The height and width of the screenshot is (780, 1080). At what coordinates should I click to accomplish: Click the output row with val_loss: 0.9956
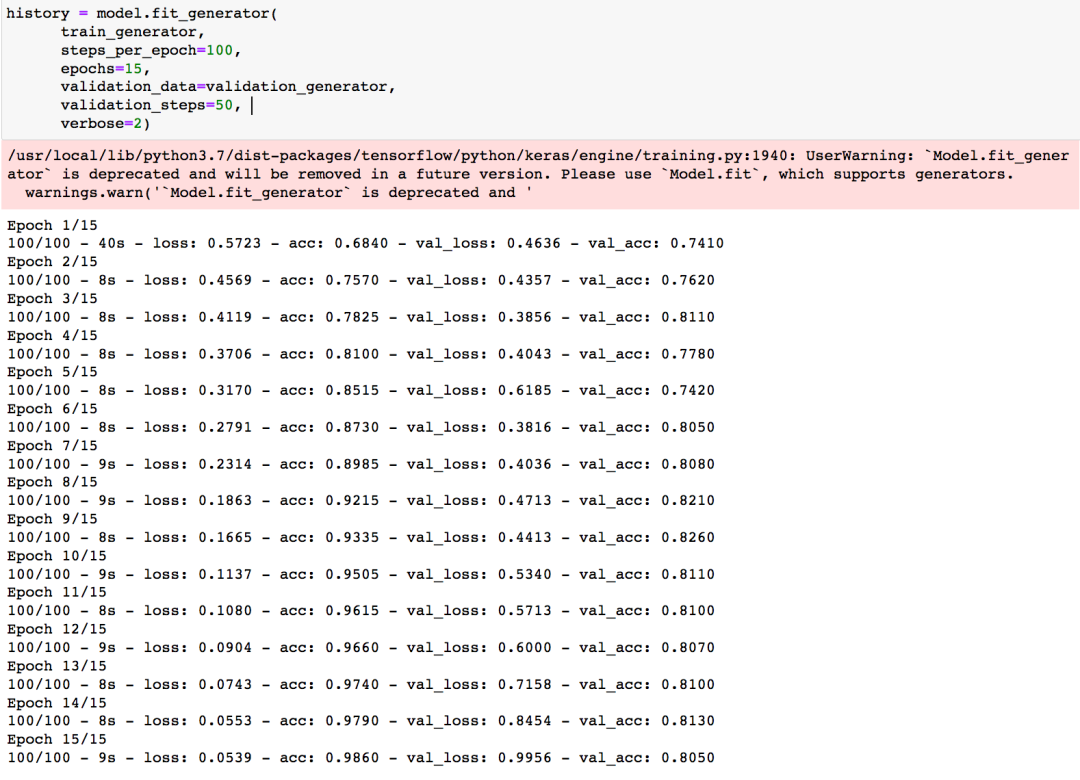(x=361, y=758)
